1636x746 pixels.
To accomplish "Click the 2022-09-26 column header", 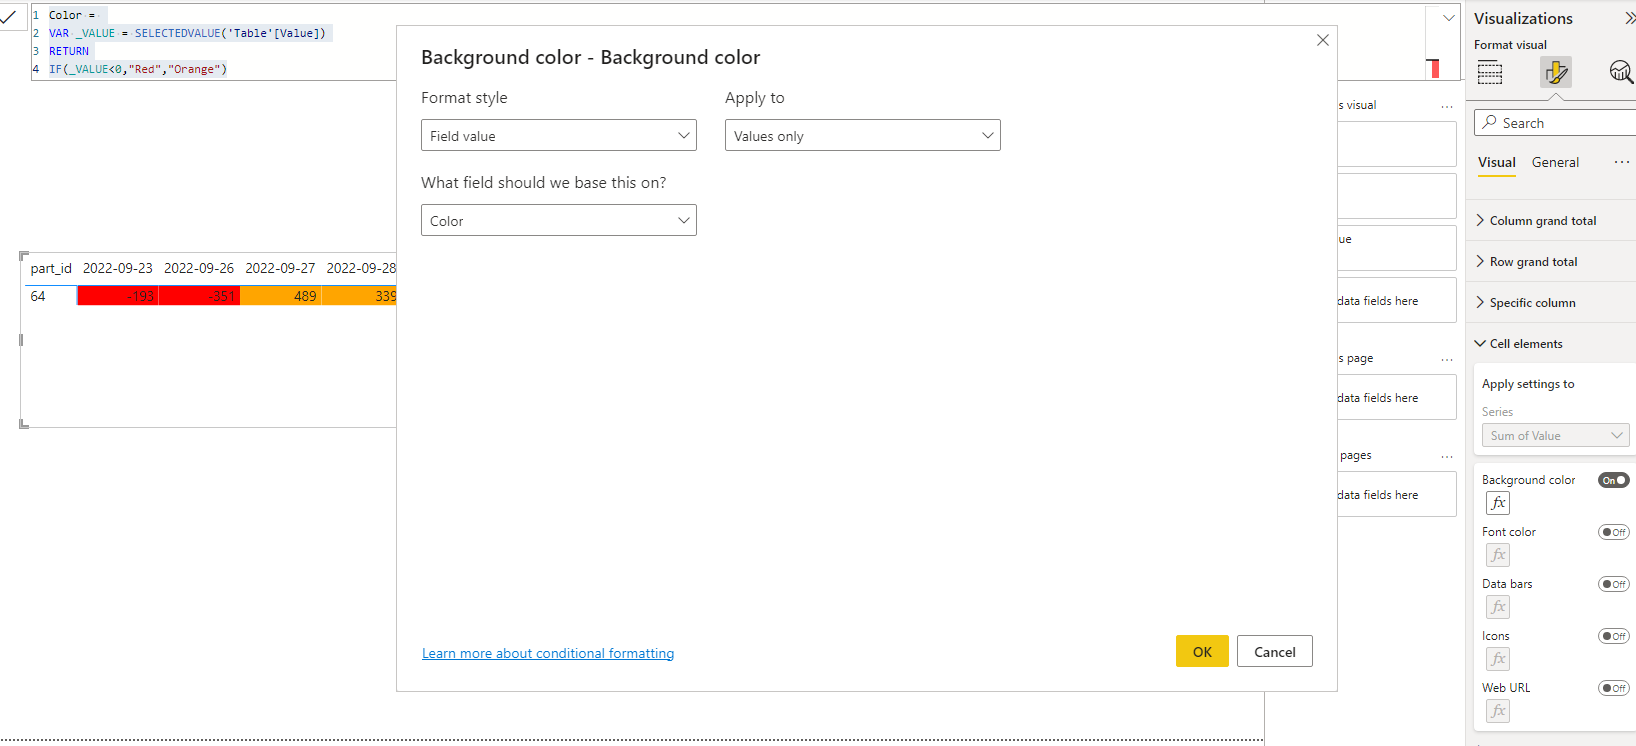I will pyautogui.click(x=199, y=268).
